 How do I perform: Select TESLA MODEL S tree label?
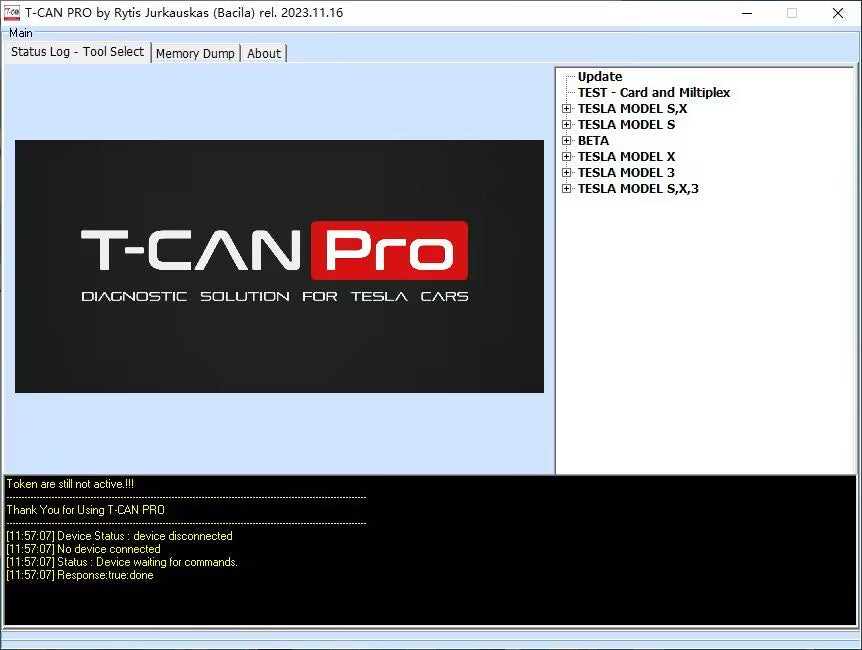coord(626,124)
